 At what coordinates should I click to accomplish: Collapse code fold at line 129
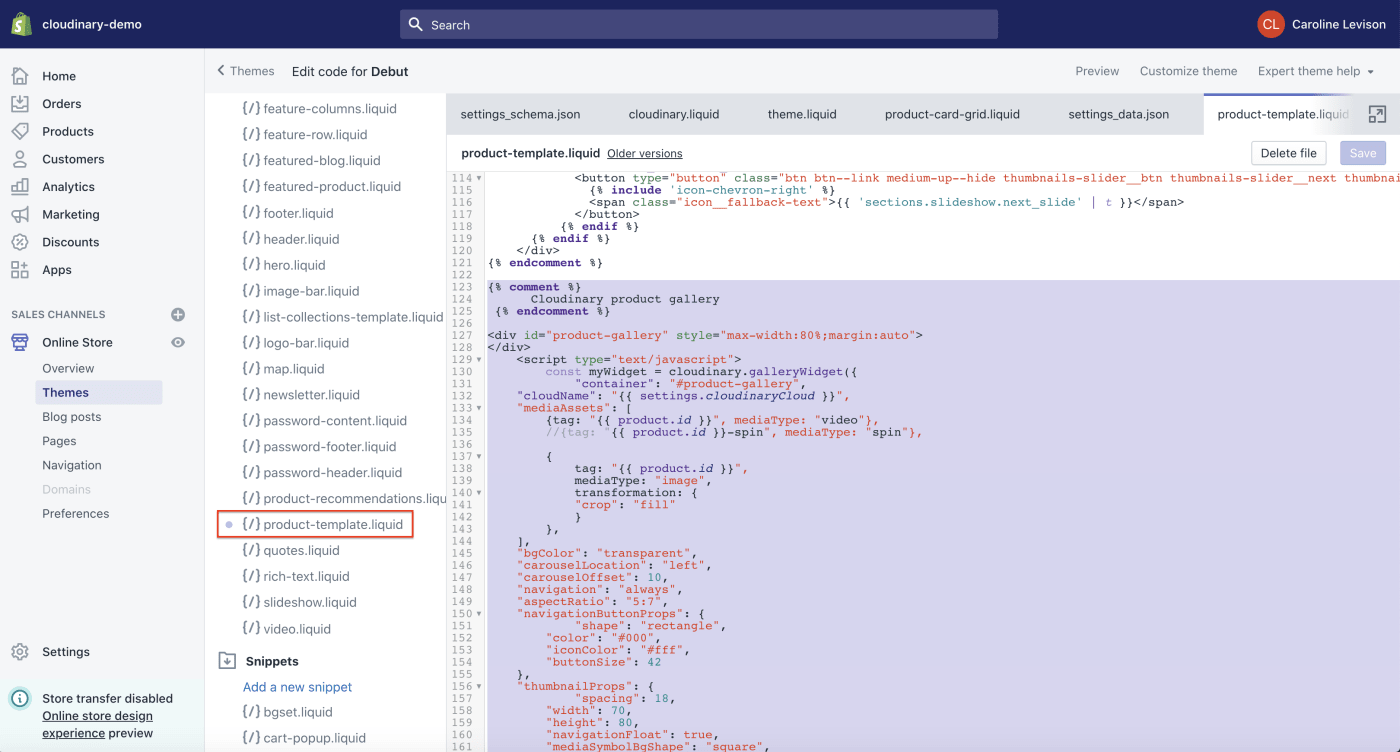pyautogui.click(x=479, y=359)
